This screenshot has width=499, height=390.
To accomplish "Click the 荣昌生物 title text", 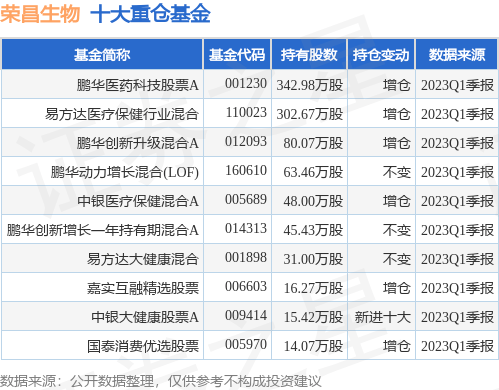I will coord(40,14).
